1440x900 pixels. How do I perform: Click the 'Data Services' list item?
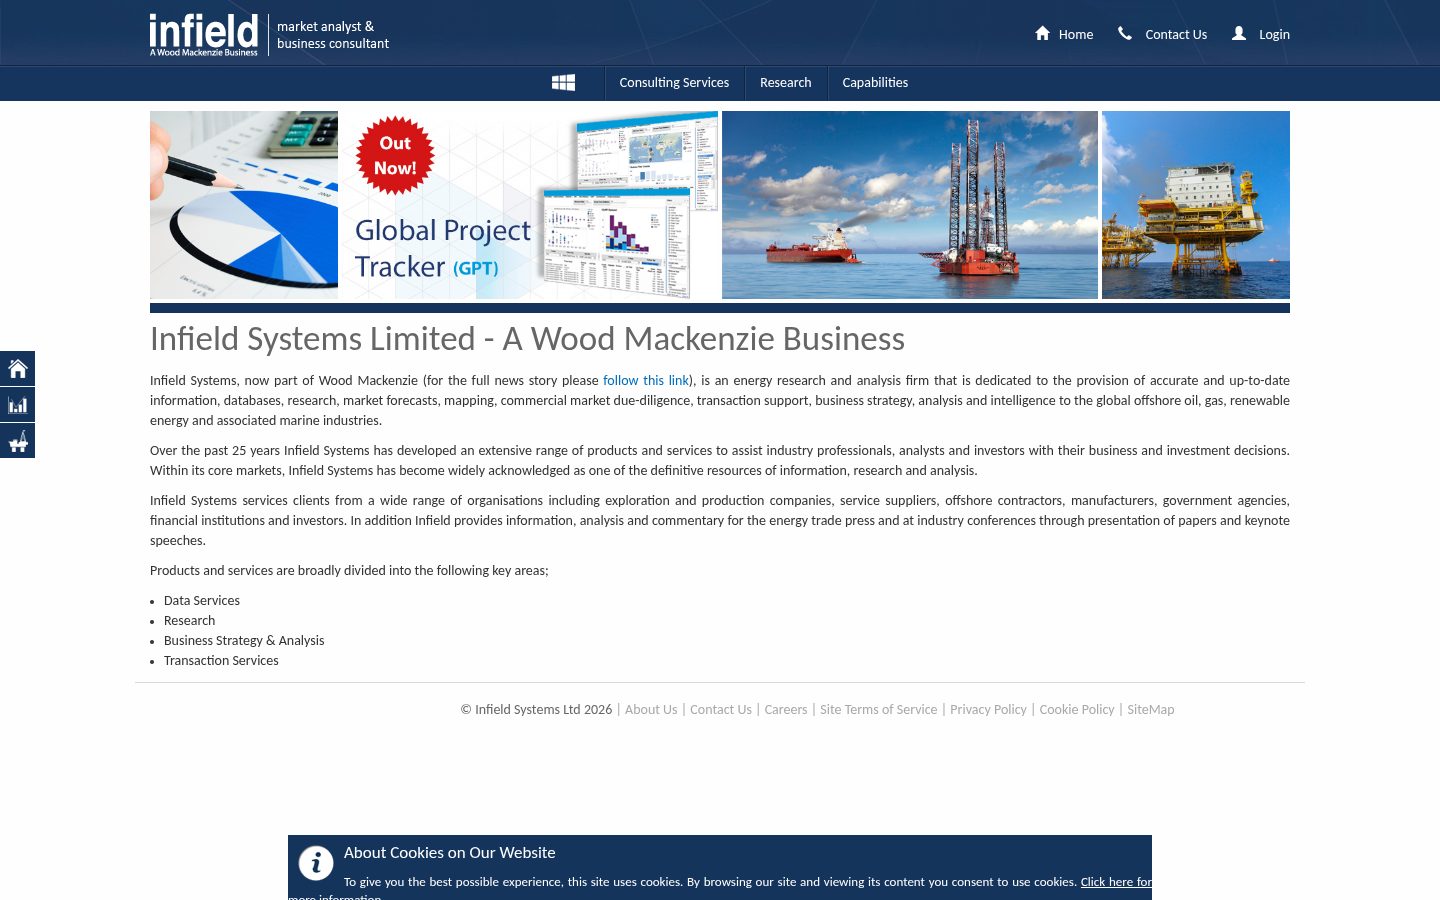tap(202, 601)
